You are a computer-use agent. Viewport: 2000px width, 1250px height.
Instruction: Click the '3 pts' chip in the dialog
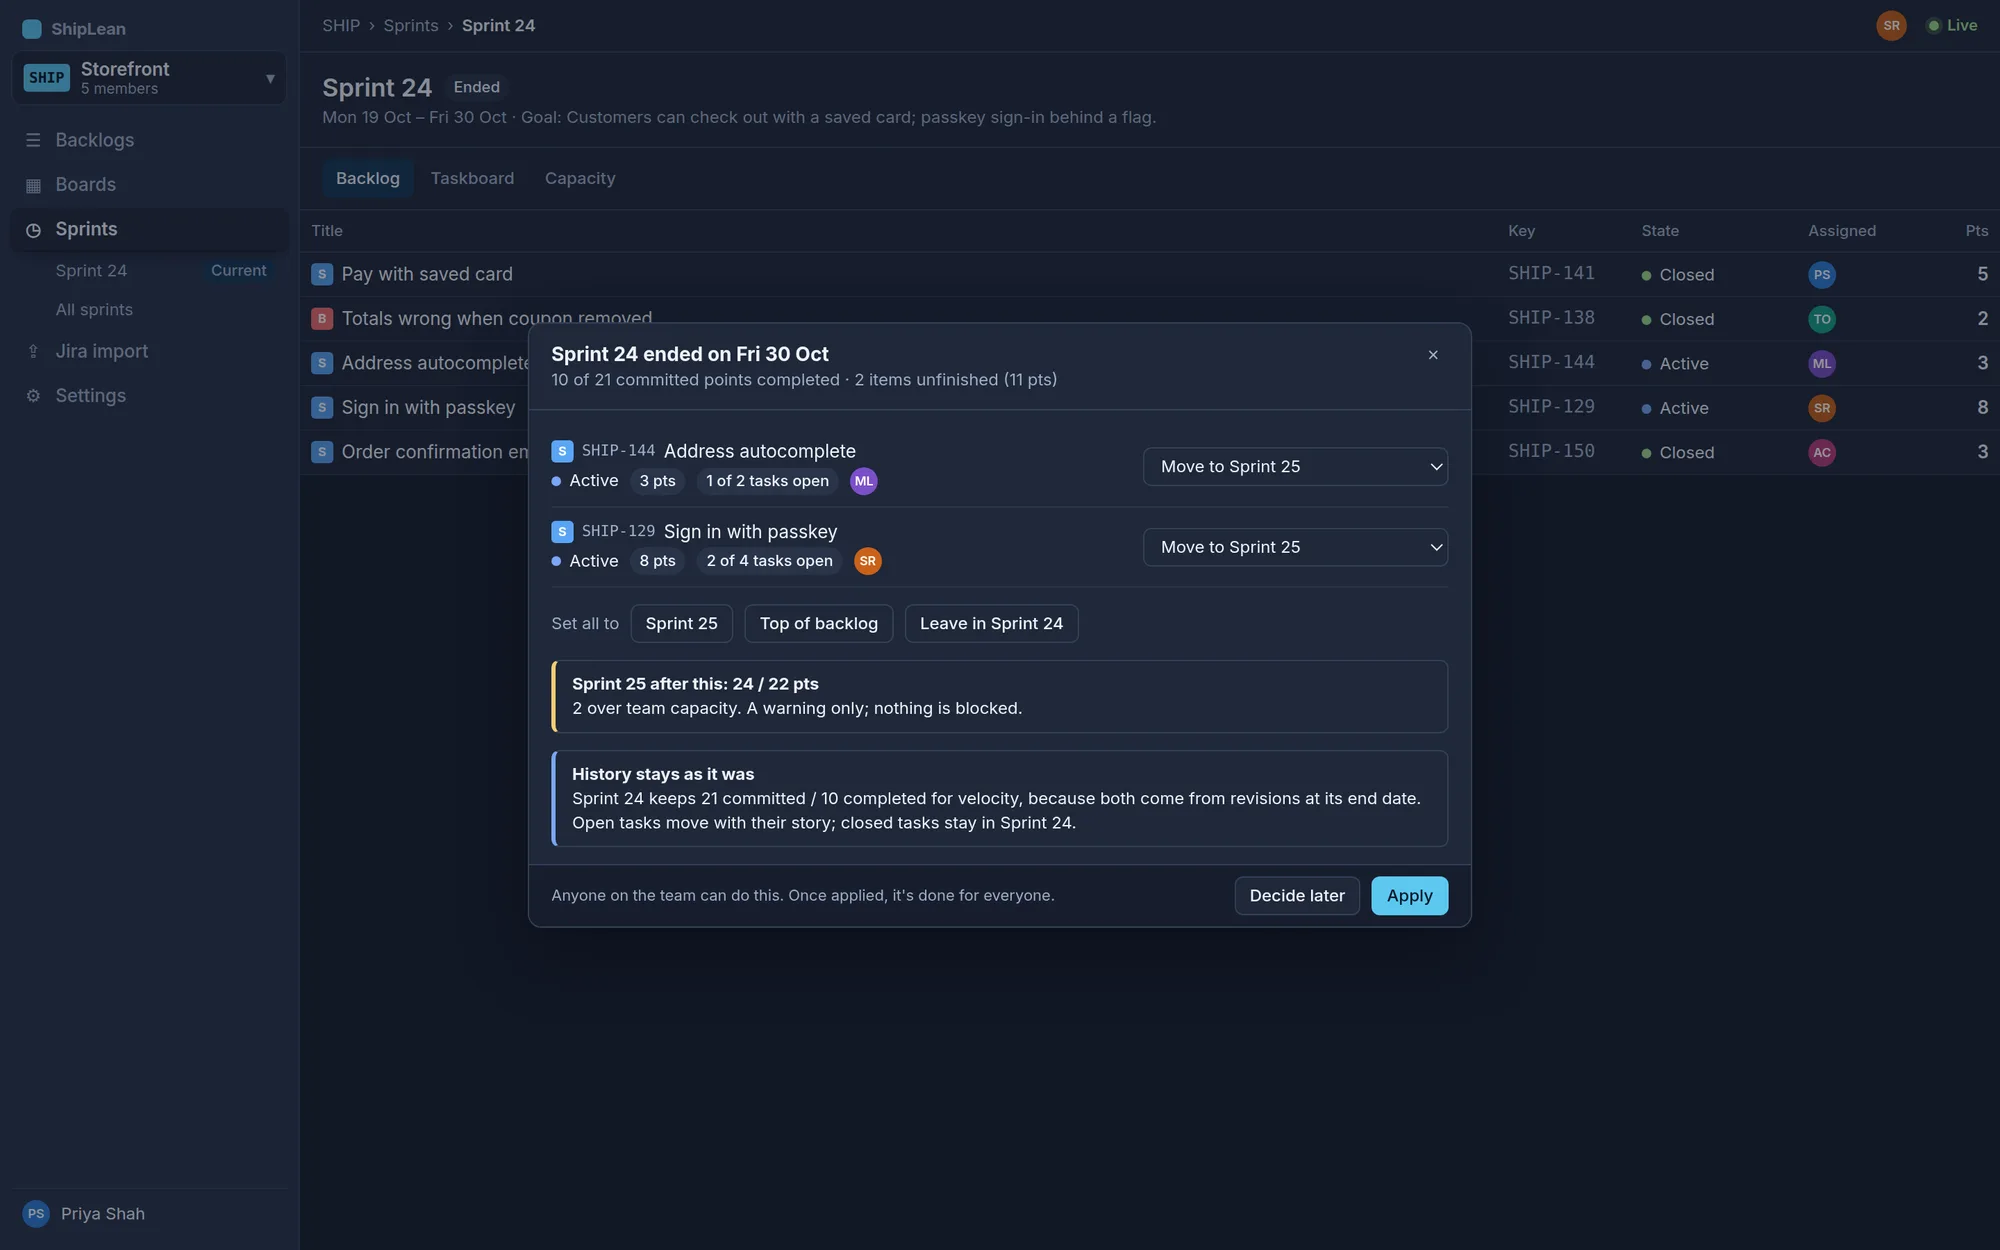657,481
